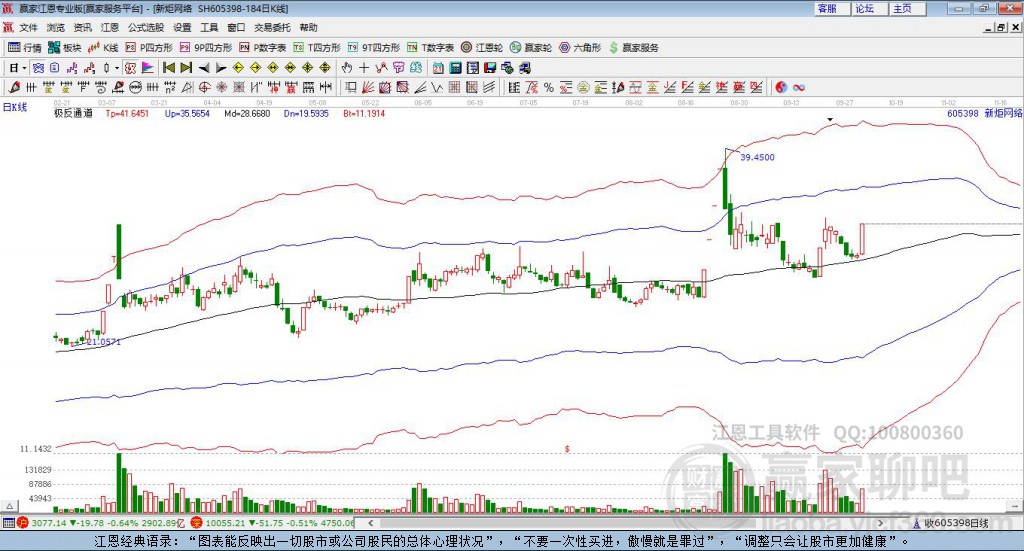The image size is (1024, 551).
Task: Open the 交易委托 menu
Action: (x=272, y=27)
